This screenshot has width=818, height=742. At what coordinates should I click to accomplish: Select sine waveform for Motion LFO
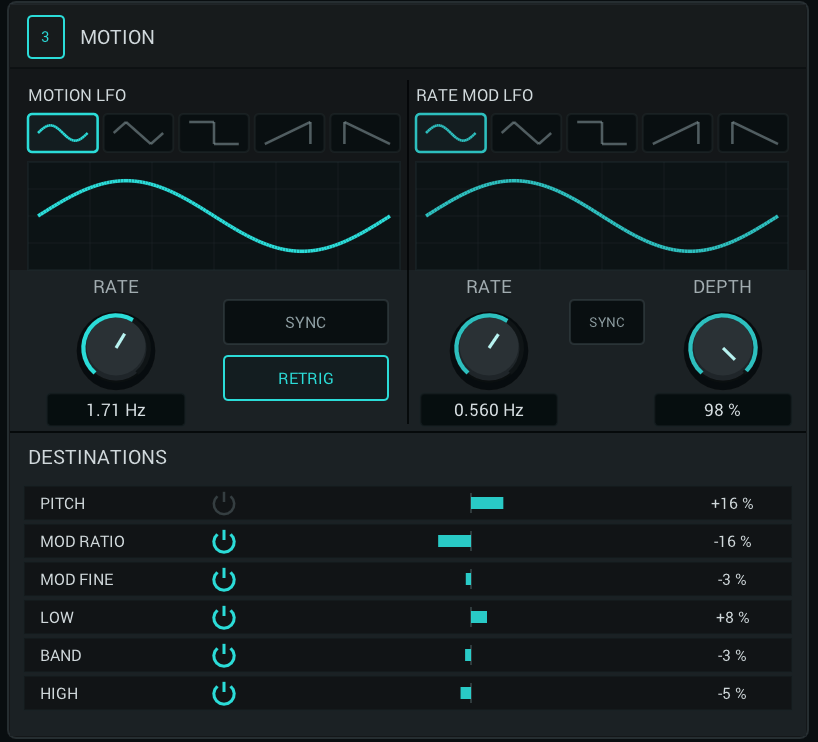tap(63, 133)
